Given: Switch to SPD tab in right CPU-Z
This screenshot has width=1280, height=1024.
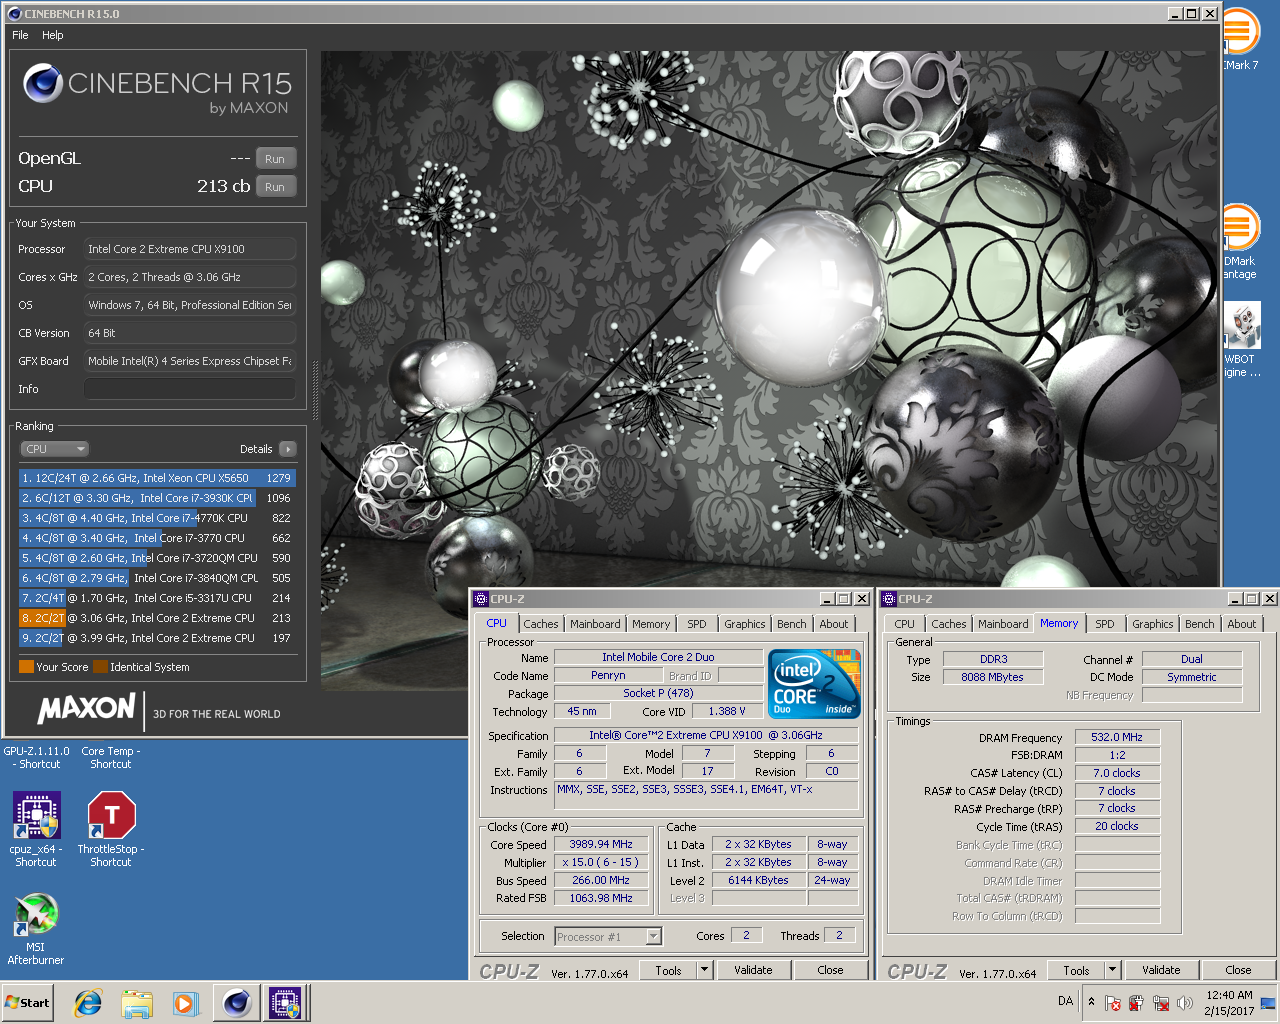Looking at the screenshot, I should [1105, 624].
